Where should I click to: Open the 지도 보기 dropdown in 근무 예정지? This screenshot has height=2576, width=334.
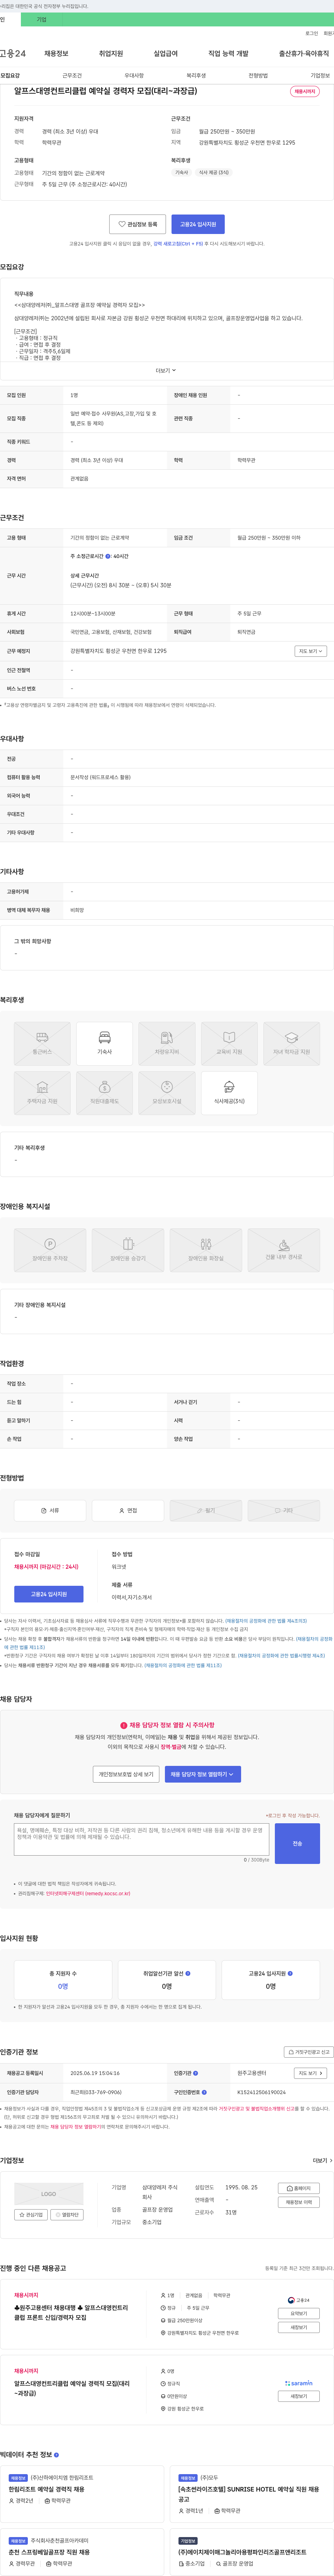(x=310, y=651)
